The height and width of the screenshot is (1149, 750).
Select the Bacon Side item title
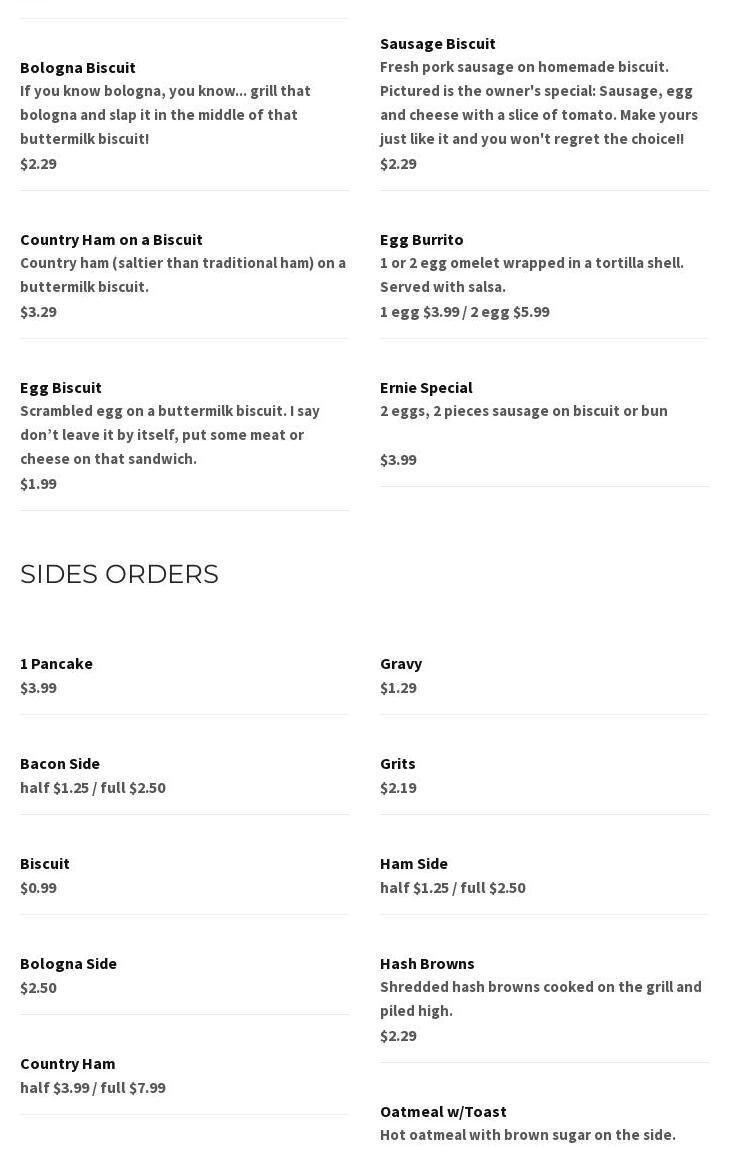60,763
